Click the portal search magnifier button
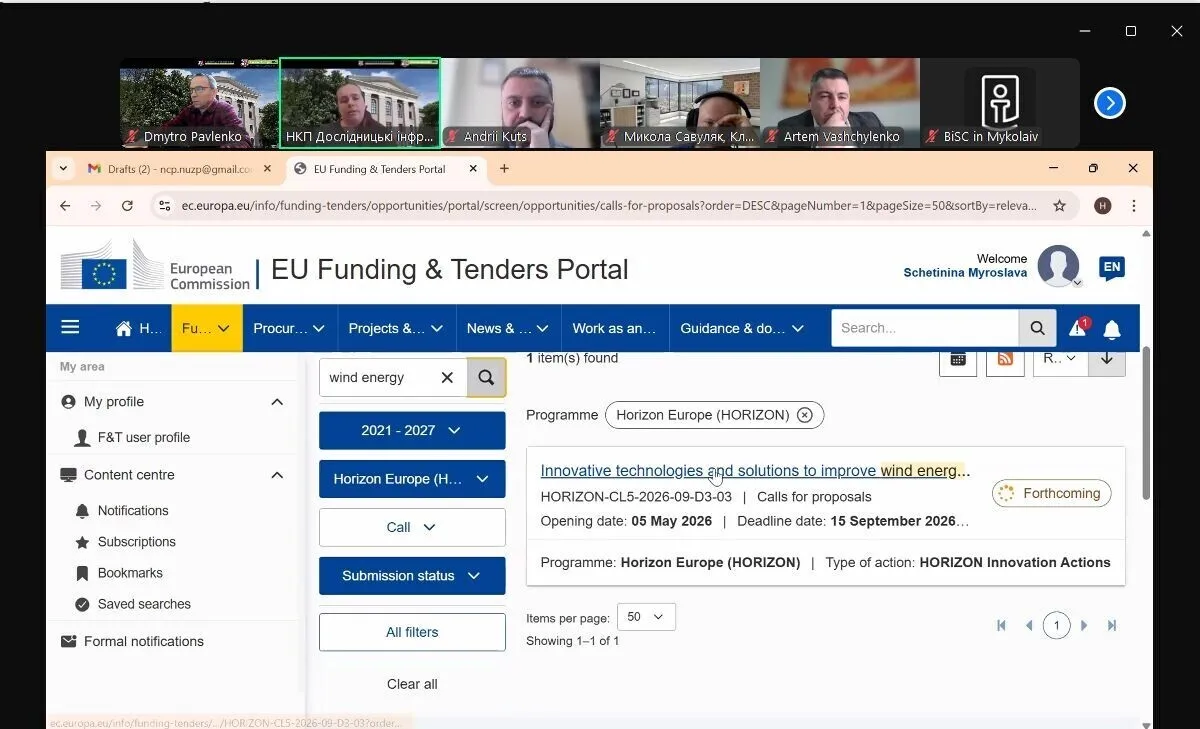The width and height of the screenshot is (1200, 729). [1038, 328]
